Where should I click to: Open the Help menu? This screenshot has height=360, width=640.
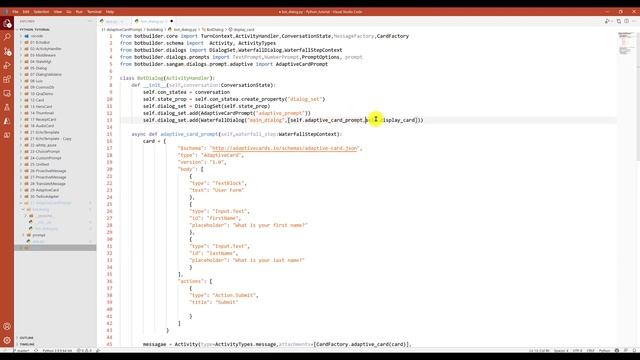coord(110,12)
